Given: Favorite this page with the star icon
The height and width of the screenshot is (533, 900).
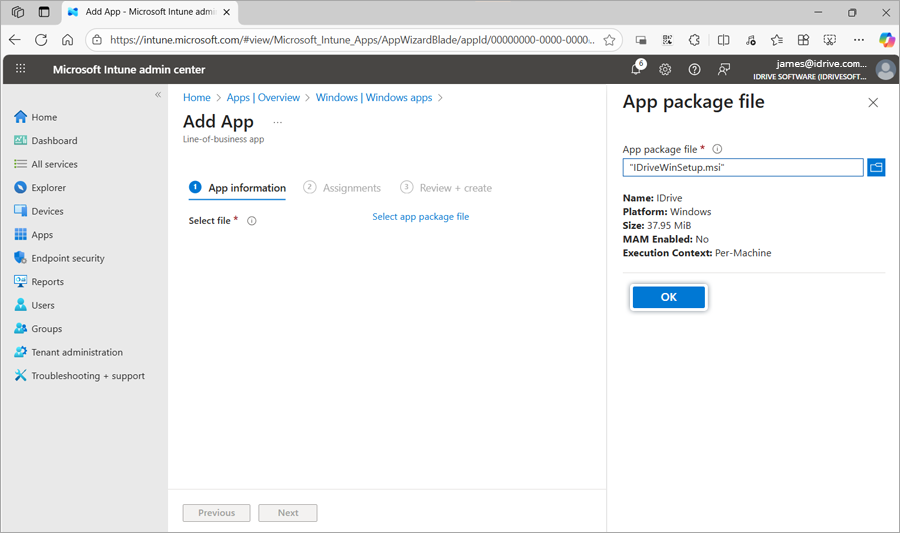Looking at the screenshot, I should [x=609, y=40].
